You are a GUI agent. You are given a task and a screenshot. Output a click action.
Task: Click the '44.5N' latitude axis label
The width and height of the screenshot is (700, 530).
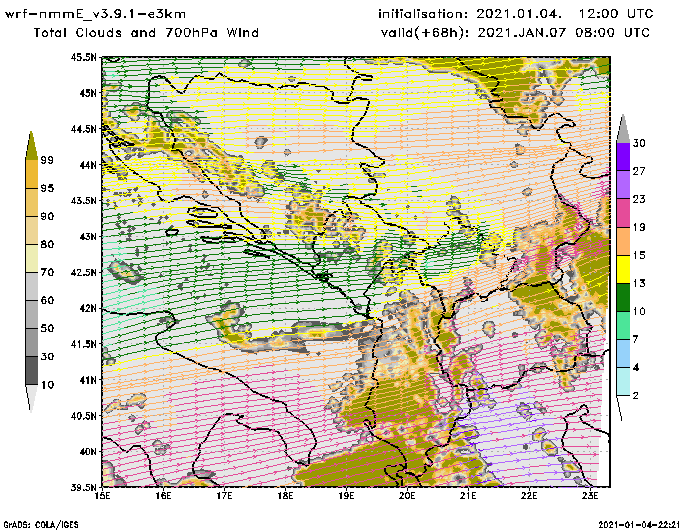(x=83, y=129)
